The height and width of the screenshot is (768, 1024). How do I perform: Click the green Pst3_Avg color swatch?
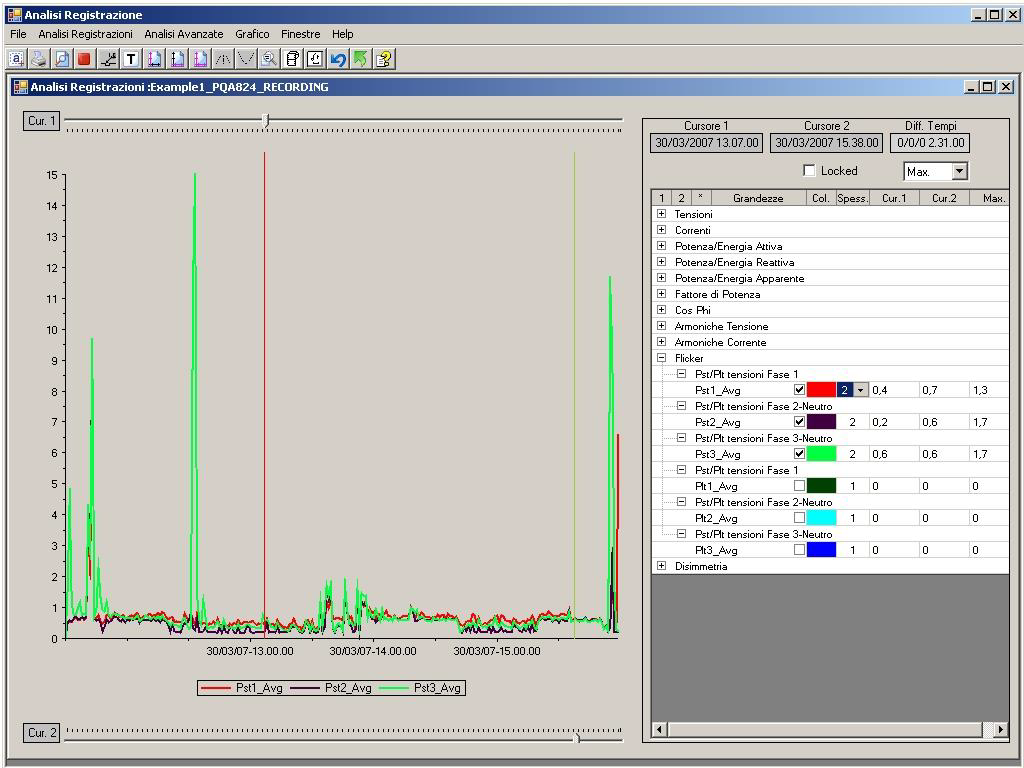(821, 454)
